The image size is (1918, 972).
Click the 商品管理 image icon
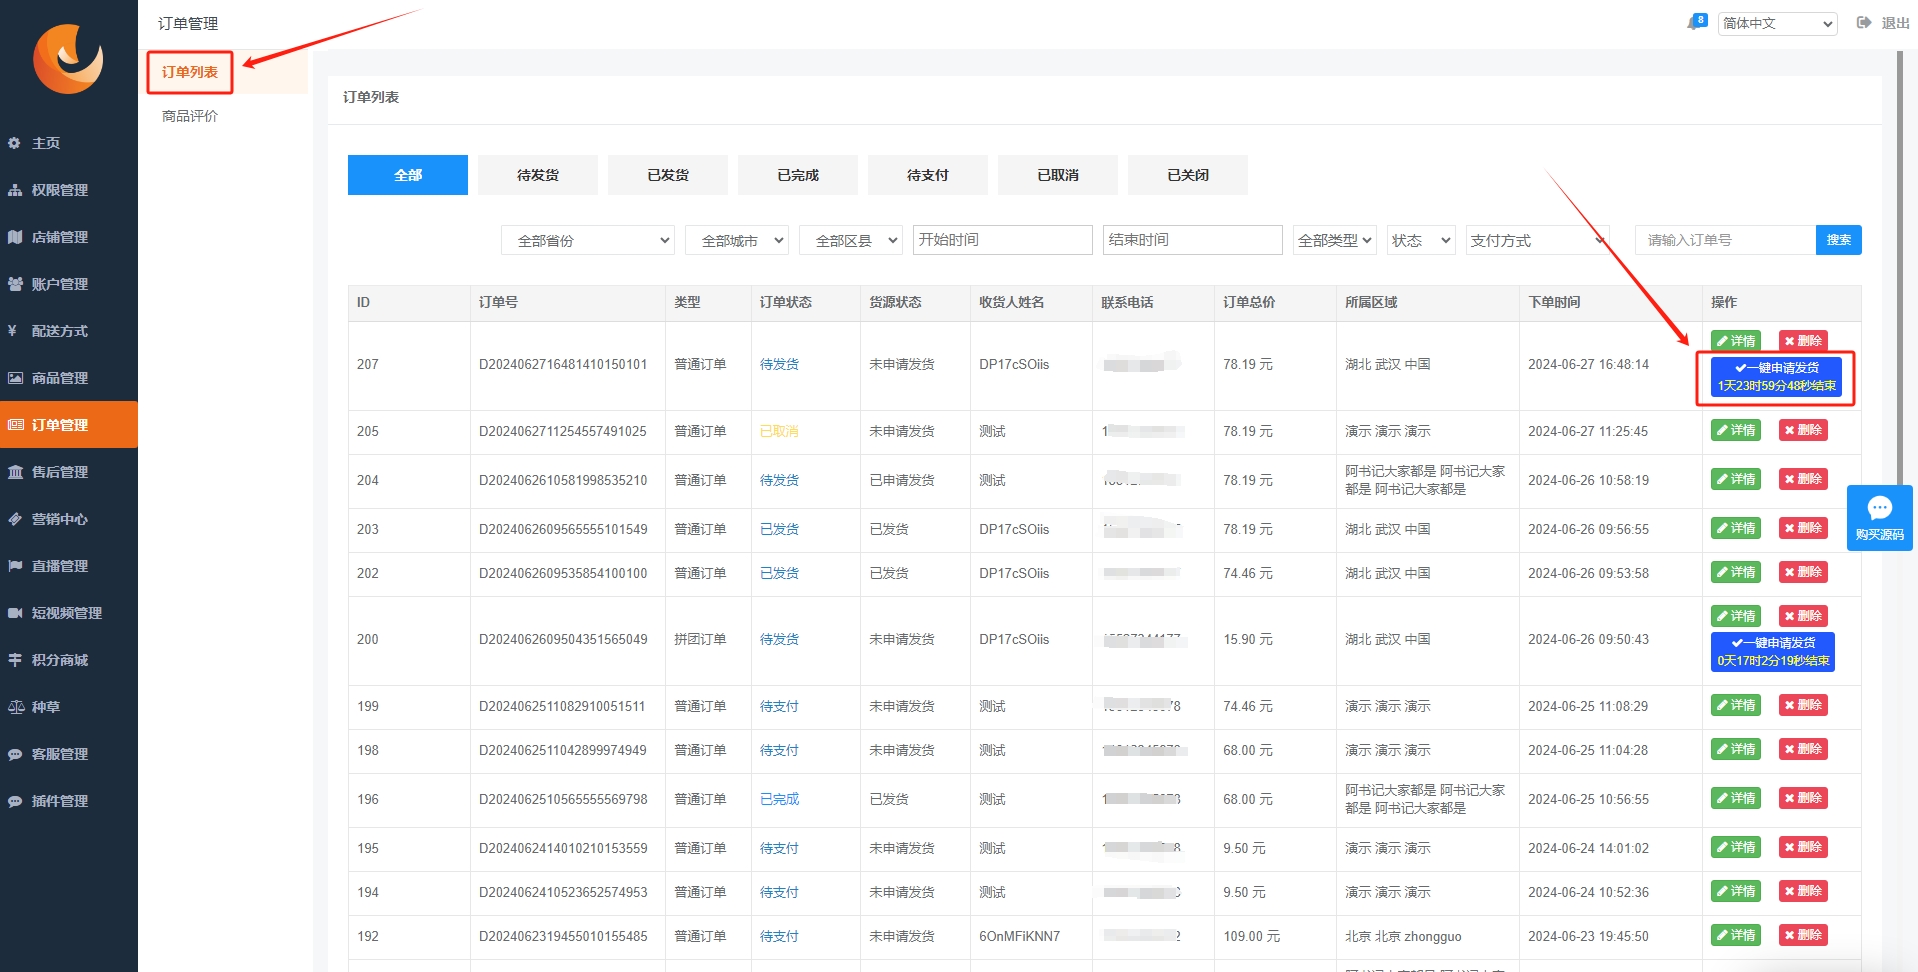(15, 378)
